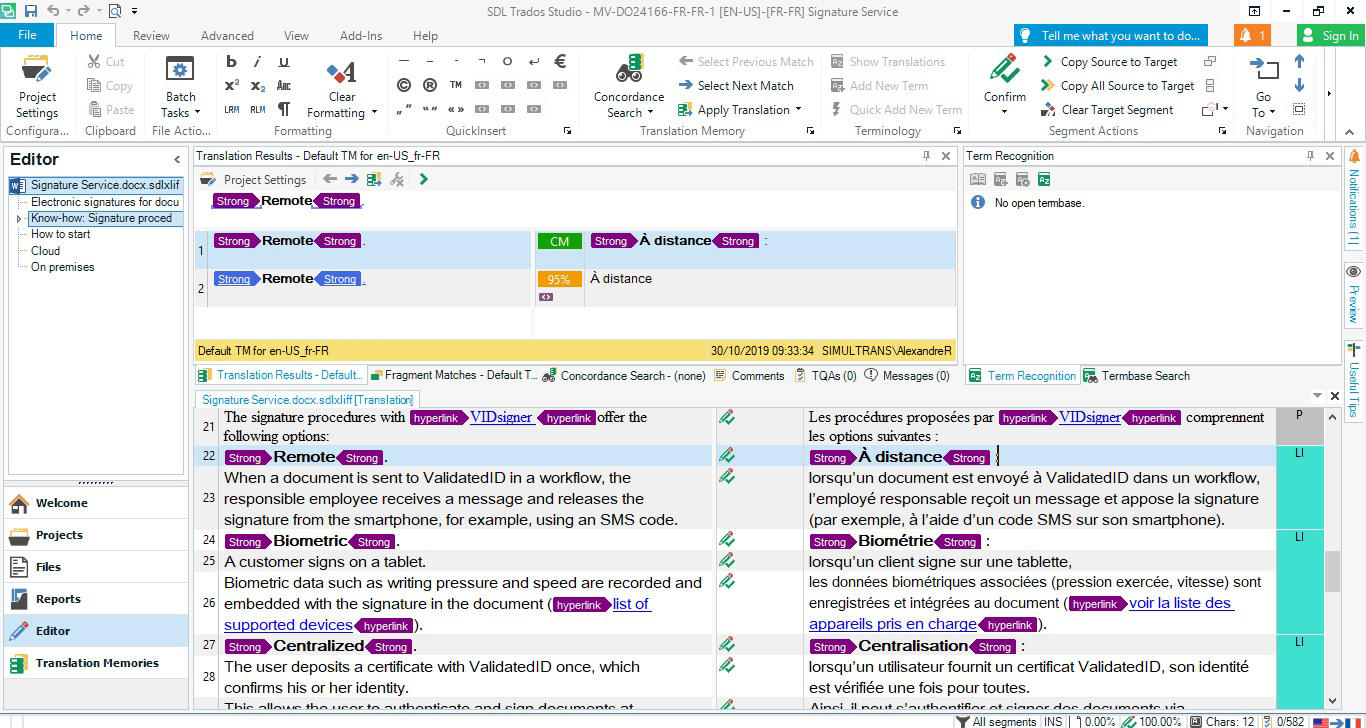The image size is (1366, 728).
Task: Expand the Know-how: Signature proced tree node
Action: 19,218
